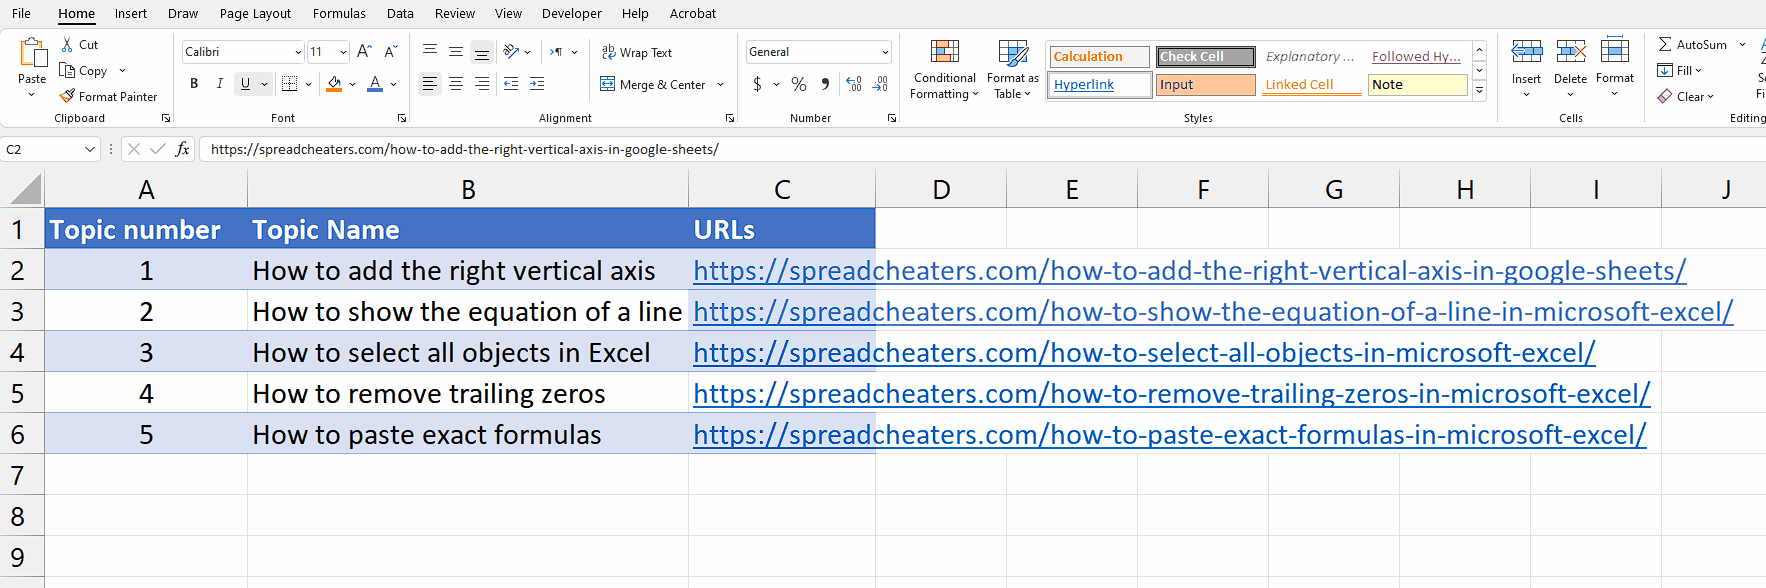Open Conditional Formatting in Styles group
The height and width of the screenshot is (588, 1766).
click(x=944, y=69)
